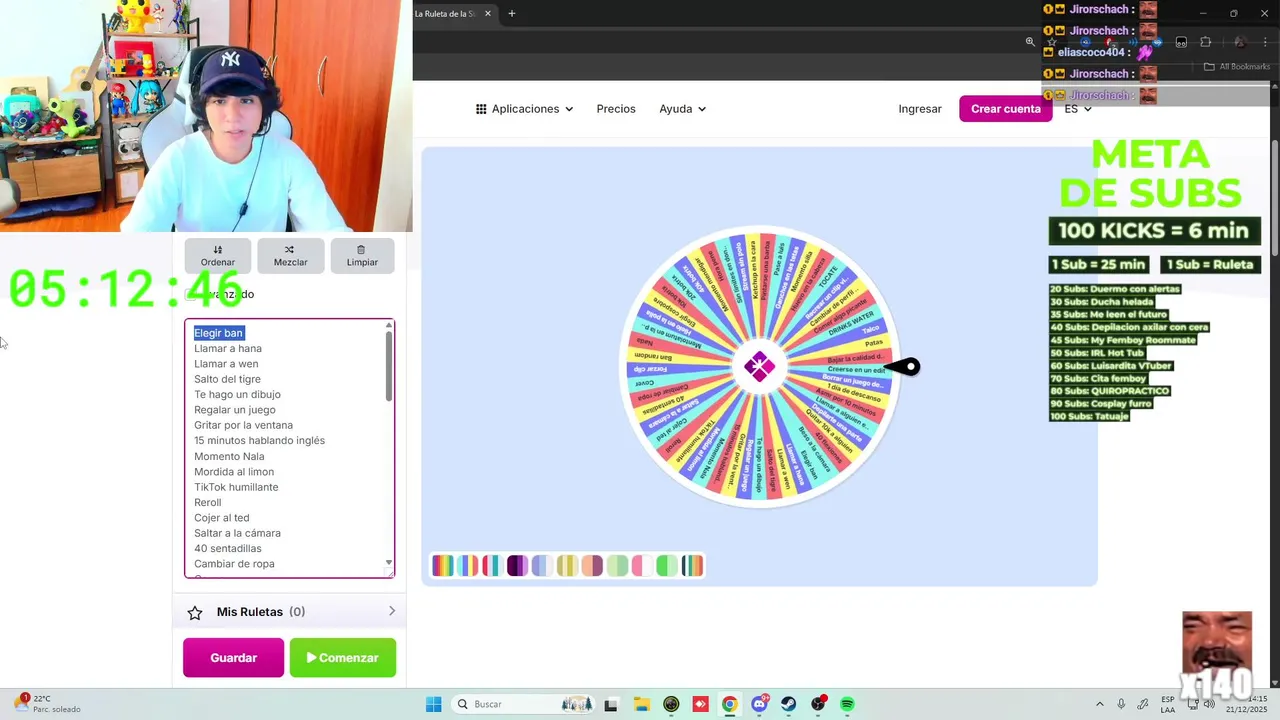Open the red app icon in the taskbar
Screen dimensions: 1280x720
(701, 704)
